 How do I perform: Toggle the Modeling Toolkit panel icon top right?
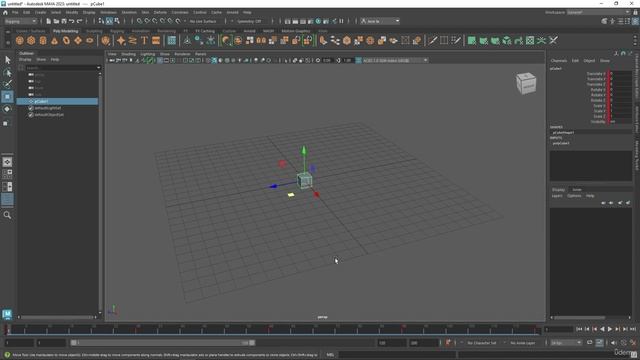[604, 21]
